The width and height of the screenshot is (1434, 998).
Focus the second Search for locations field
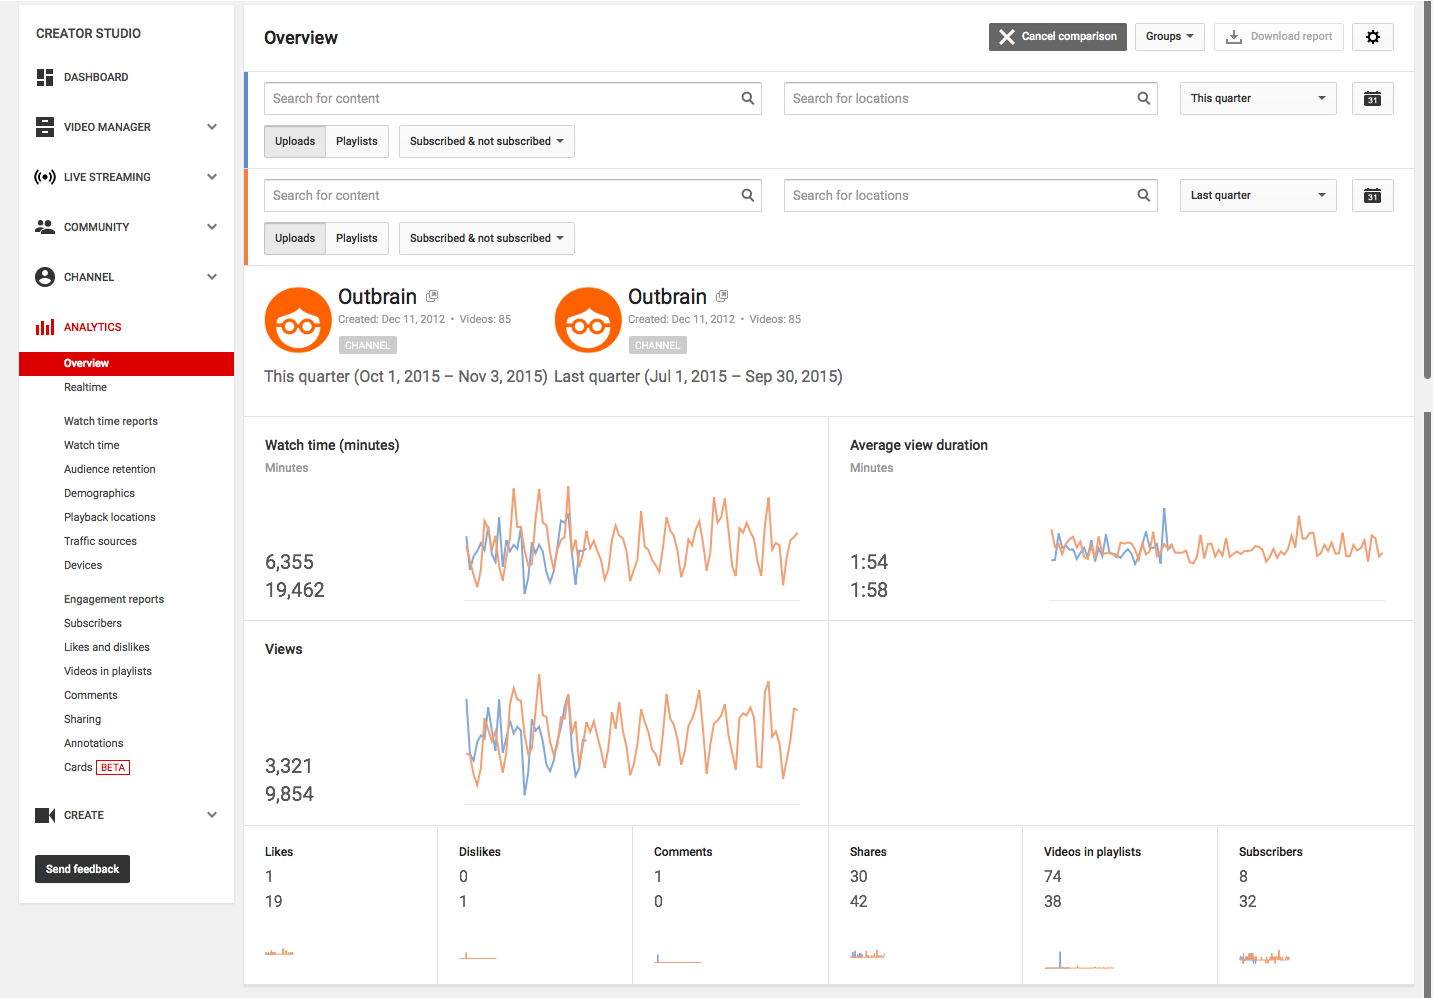(x=960, y=196)
